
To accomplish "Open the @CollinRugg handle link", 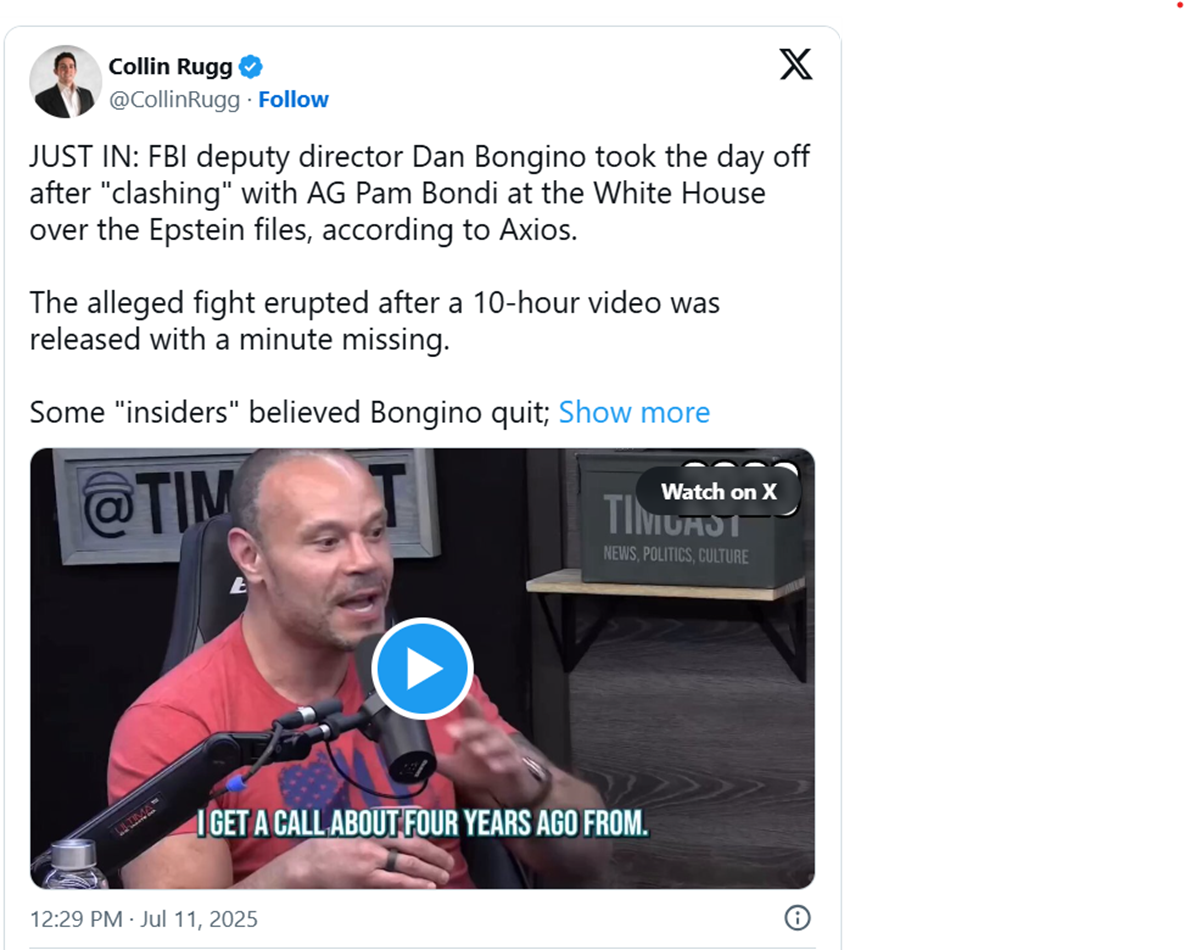I will (174, 100).
